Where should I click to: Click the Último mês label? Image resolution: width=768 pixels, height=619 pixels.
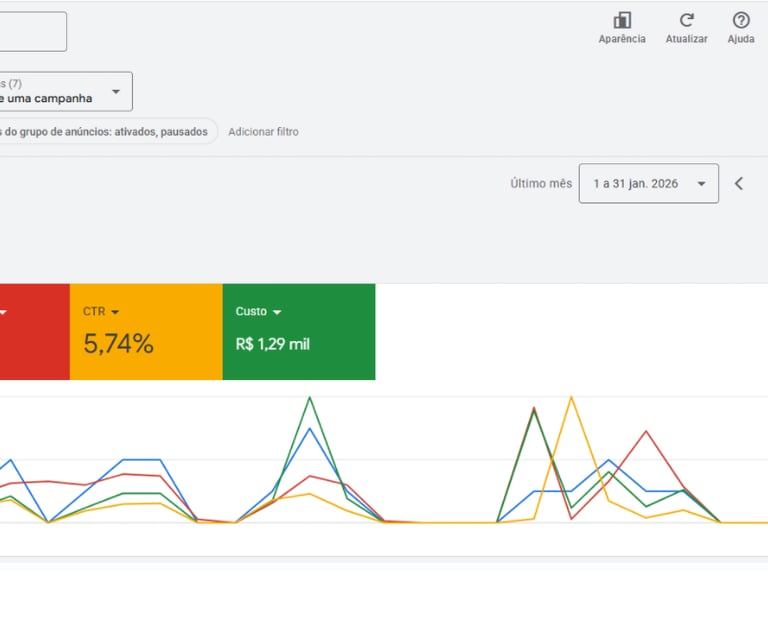[541, 184]
